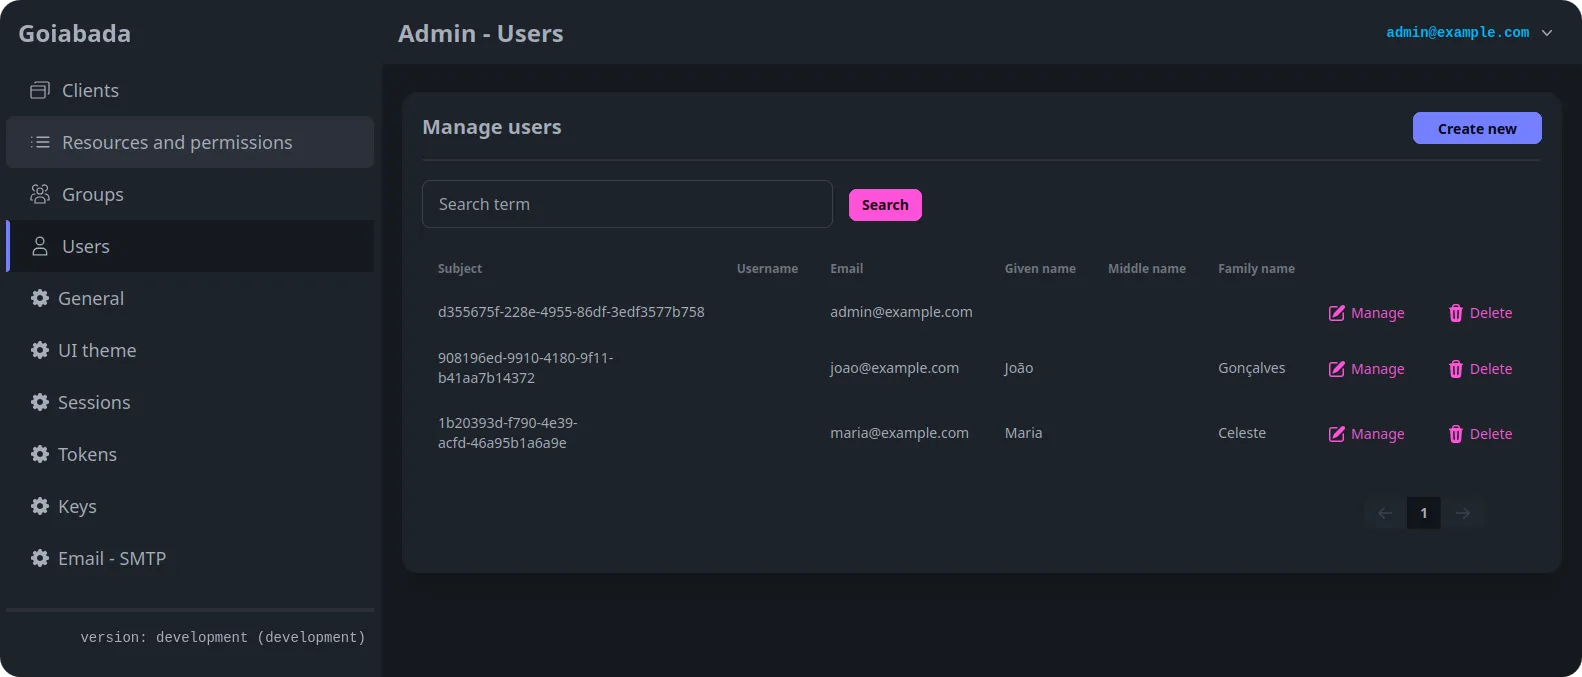Click the admin@example.com email table cell

[x=901, y=312]
